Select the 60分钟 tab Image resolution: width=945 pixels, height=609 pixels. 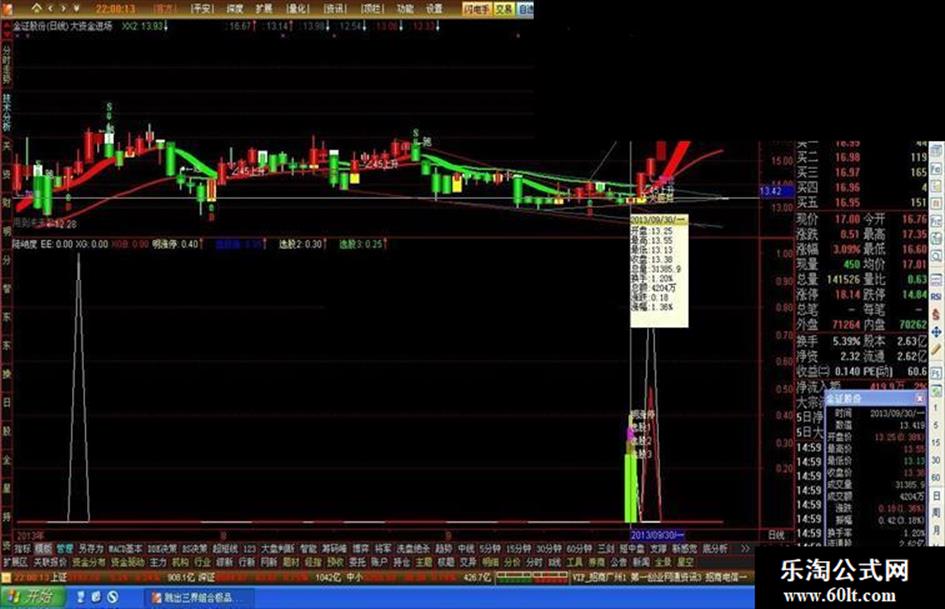pos(579,549)
